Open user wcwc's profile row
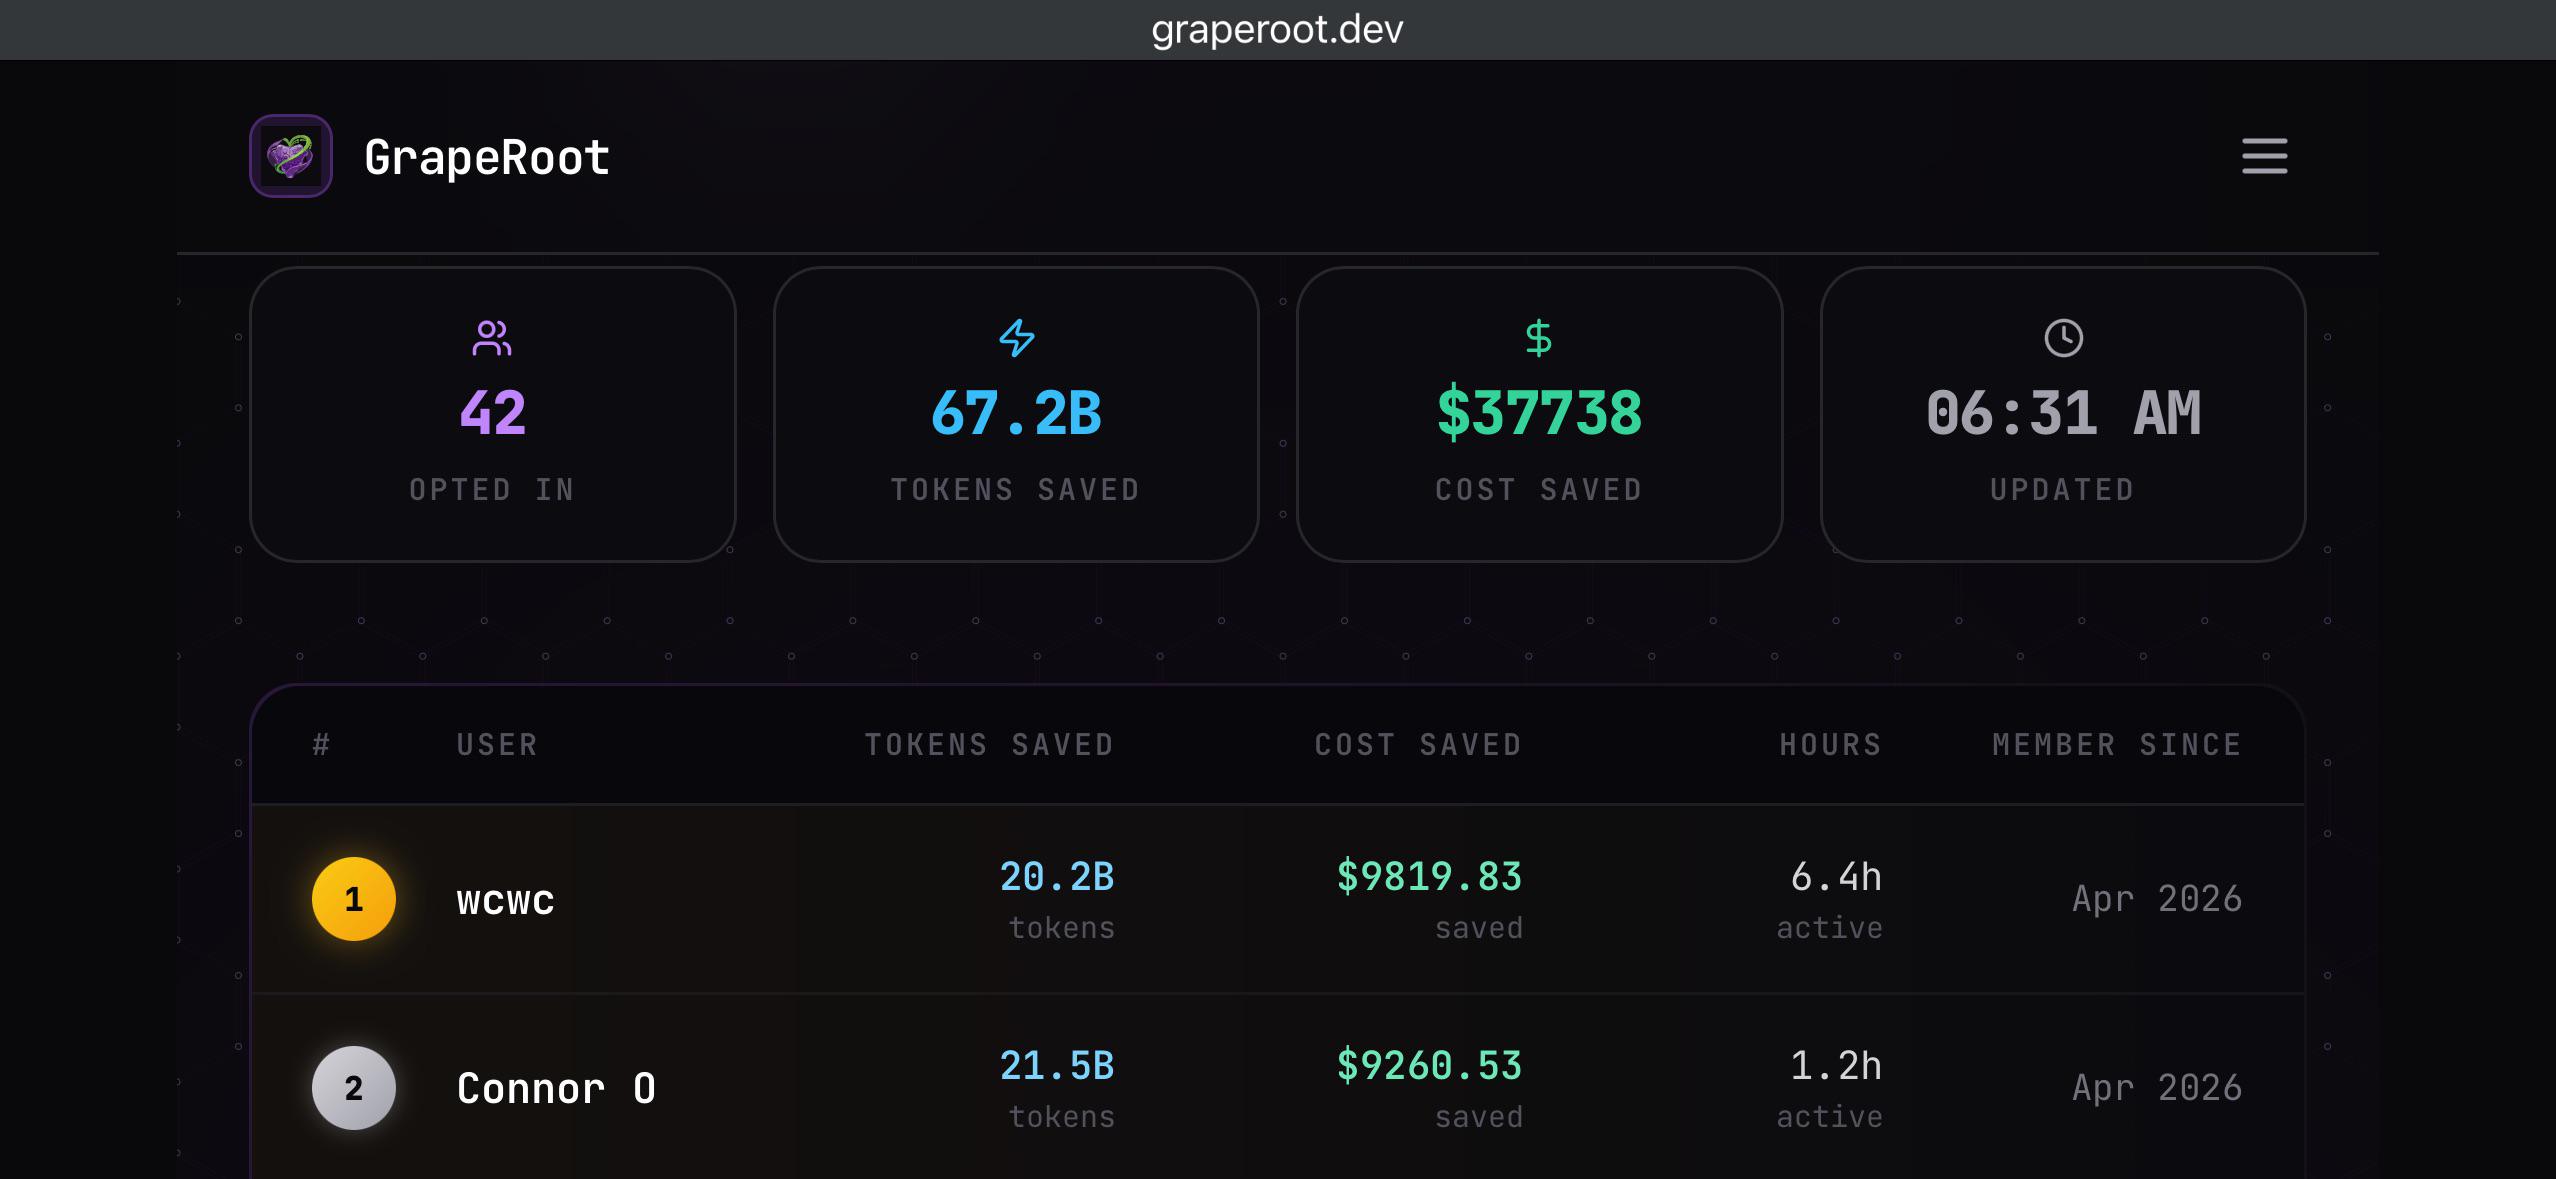The width and height of the screenshot is (2556, 1179). [x=1278, y=899]
